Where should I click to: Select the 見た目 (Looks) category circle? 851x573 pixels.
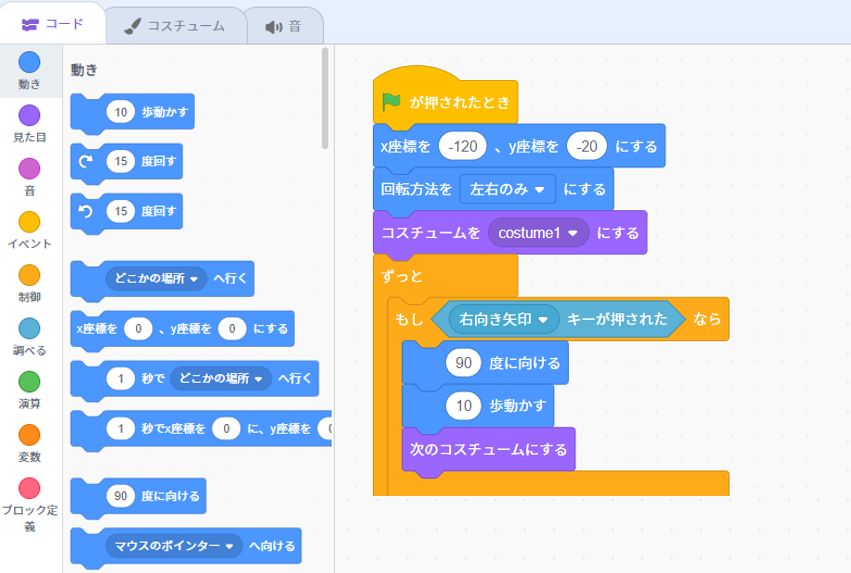pos(29,115)
